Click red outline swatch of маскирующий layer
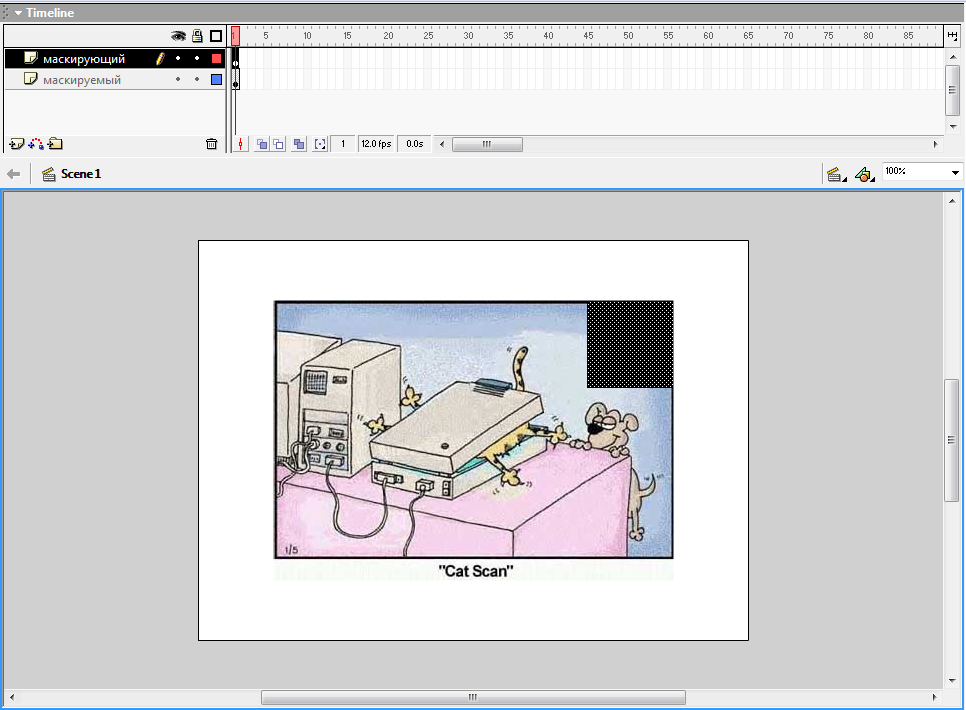This screenshot has width=966, height=710. pyautogui.click(x=216, y=59)
